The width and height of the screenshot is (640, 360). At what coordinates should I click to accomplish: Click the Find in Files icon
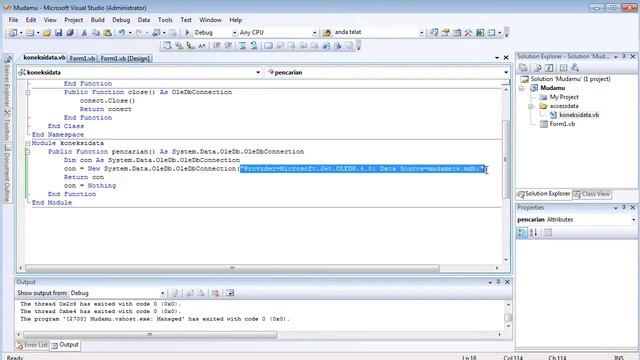click(x=326, y=32)
